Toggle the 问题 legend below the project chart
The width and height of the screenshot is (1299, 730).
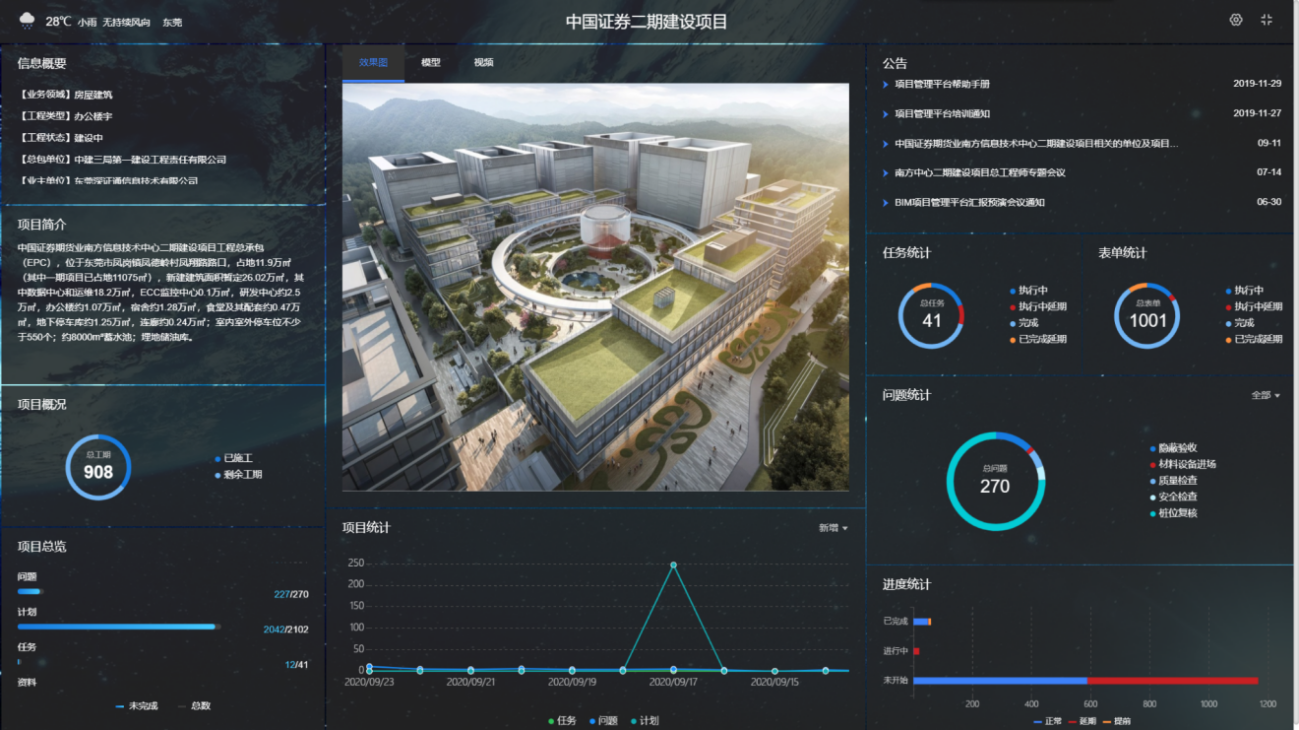[x=603, y=720]
